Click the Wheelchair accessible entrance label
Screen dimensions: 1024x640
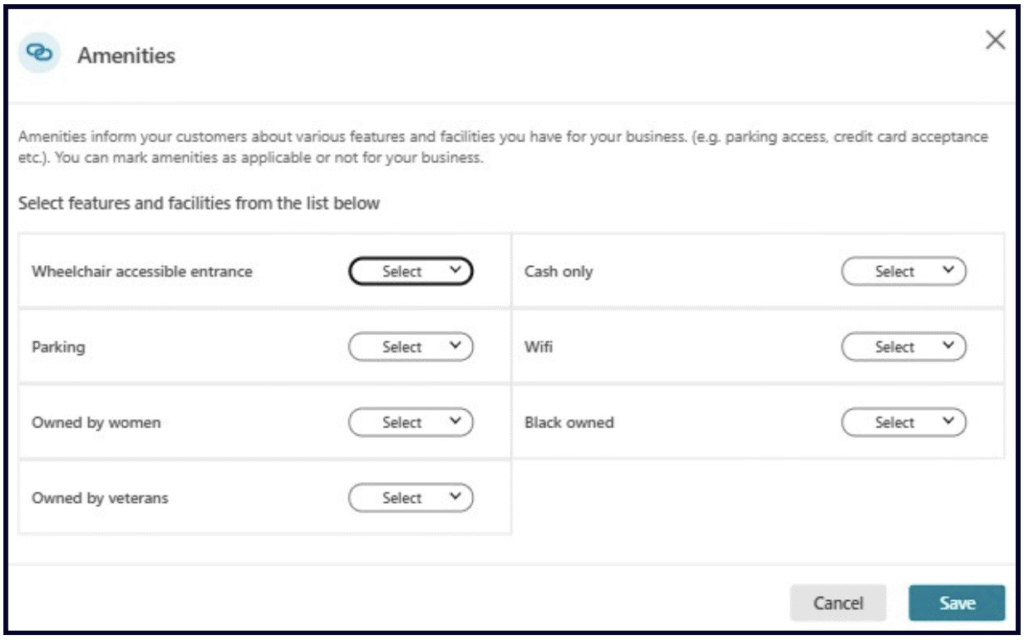[x=142, y=272]
